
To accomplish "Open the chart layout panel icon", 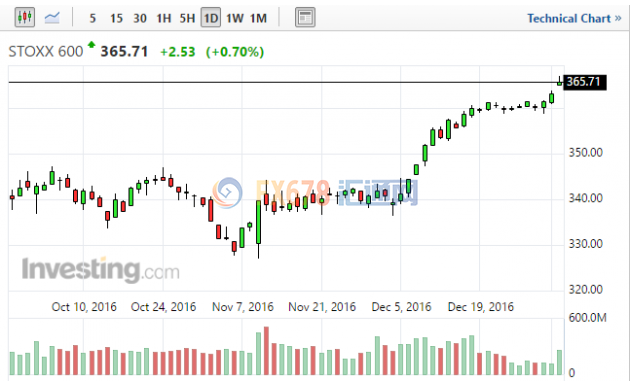I will [305, 18].
